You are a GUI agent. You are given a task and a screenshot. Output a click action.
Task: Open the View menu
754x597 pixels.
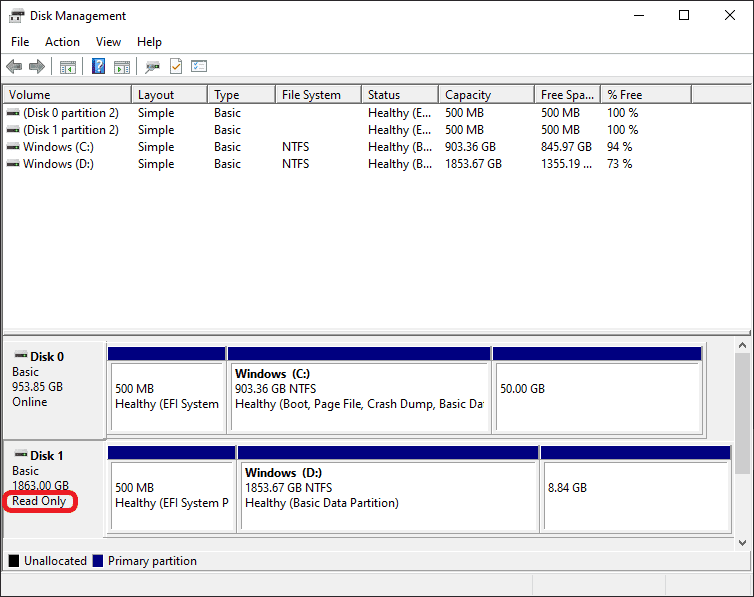[x=108, y=42]
